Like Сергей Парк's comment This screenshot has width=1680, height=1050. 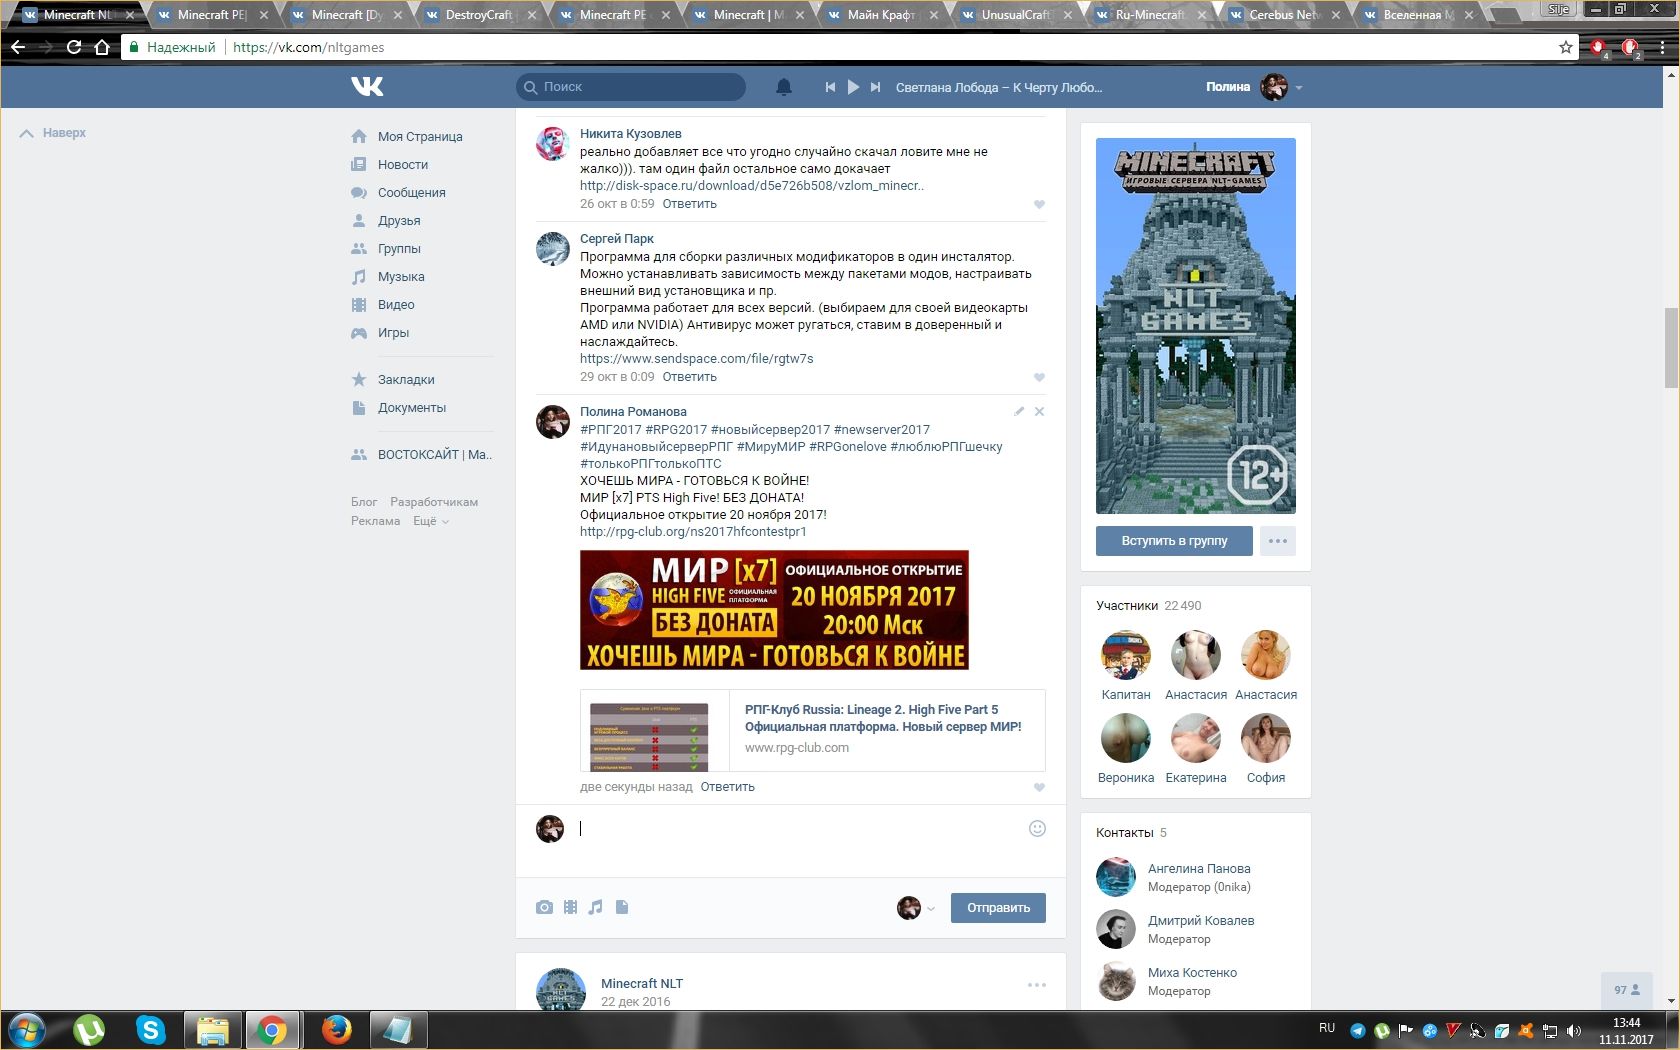click(1039, 378)
